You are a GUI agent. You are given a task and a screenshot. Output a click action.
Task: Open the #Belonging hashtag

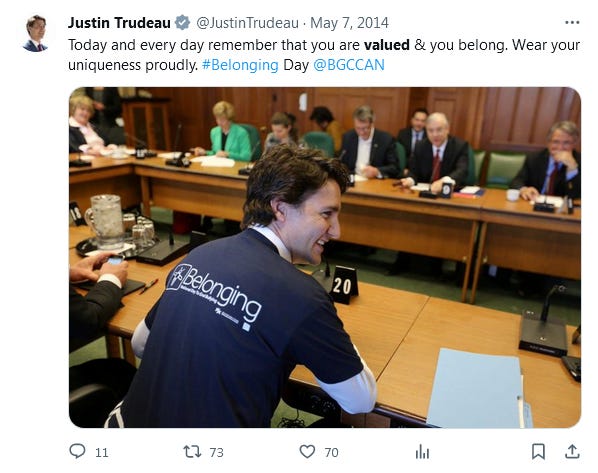pyautogui.click(x=240, y=65)
